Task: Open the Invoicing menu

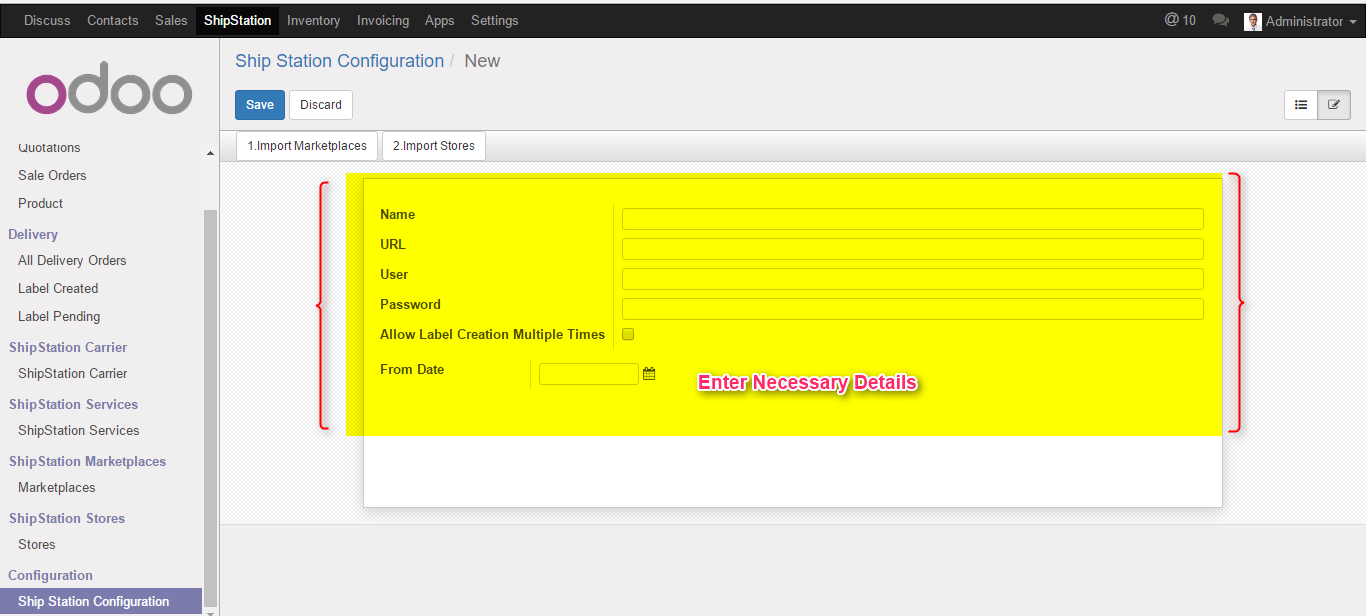Action: pyautogui.click(x=383, y=20)
